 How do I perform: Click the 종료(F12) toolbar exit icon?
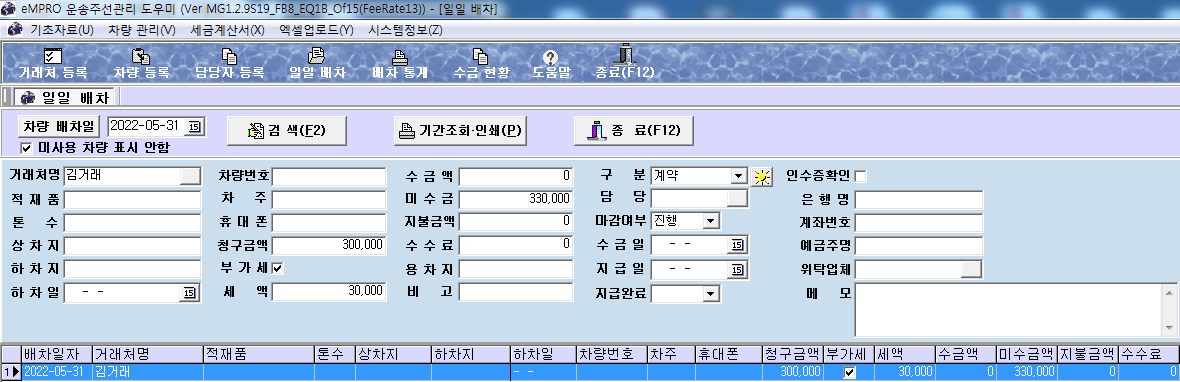pos(625,55)
